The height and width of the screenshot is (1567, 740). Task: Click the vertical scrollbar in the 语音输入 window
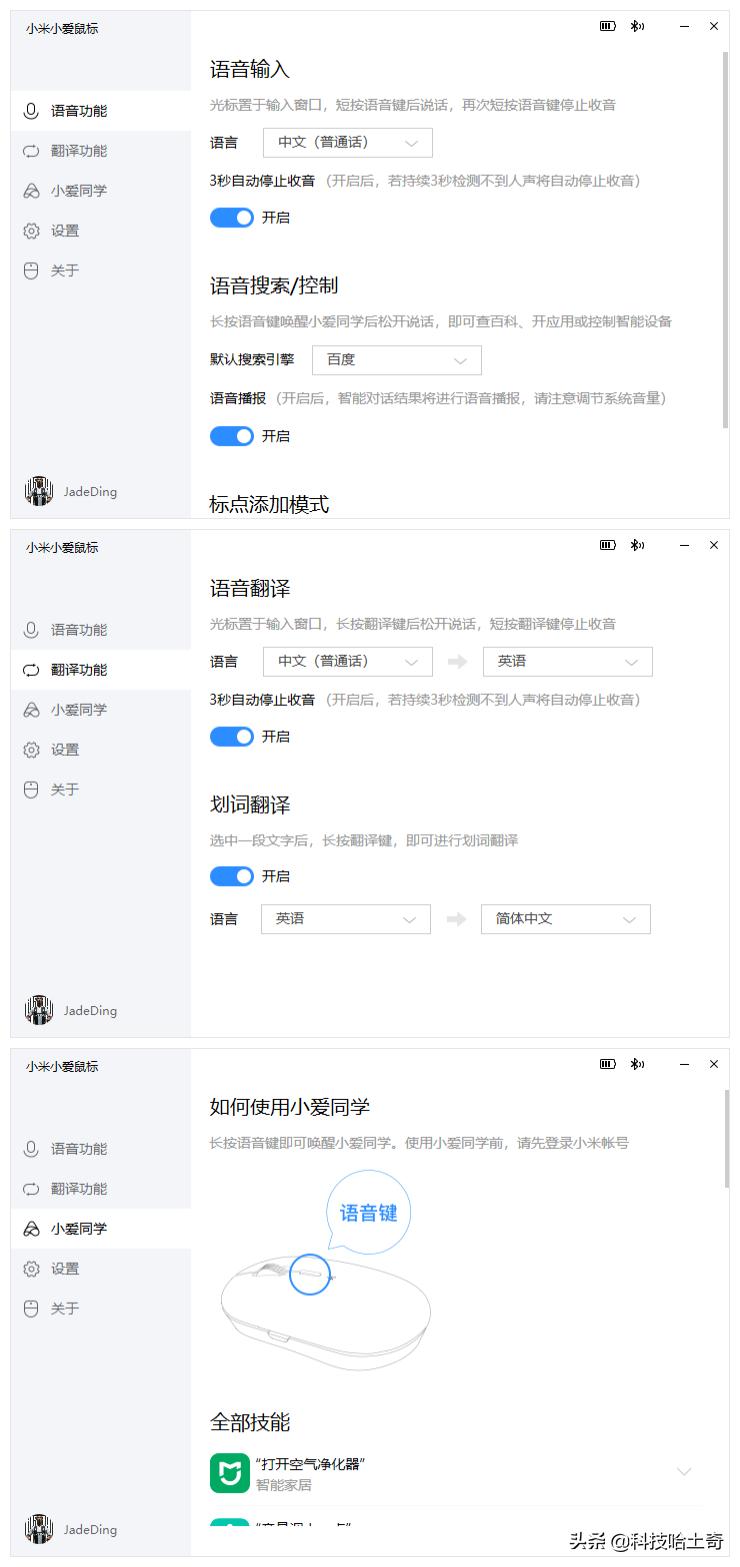(725, 240)
